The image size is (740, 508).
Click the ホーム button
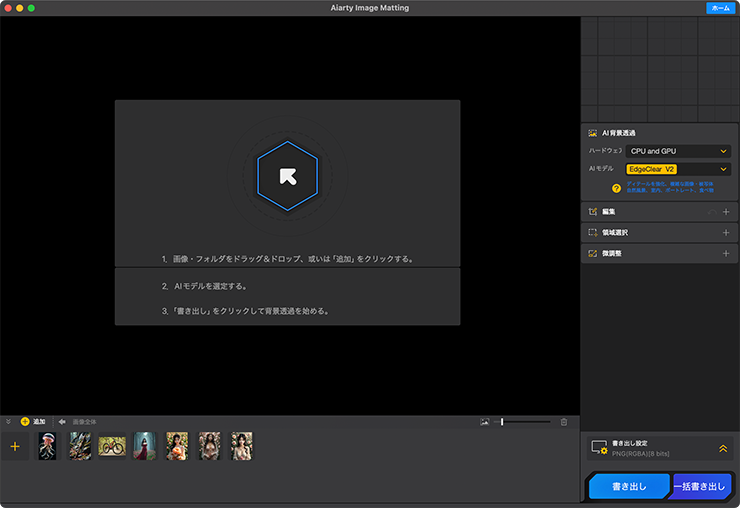720,8
